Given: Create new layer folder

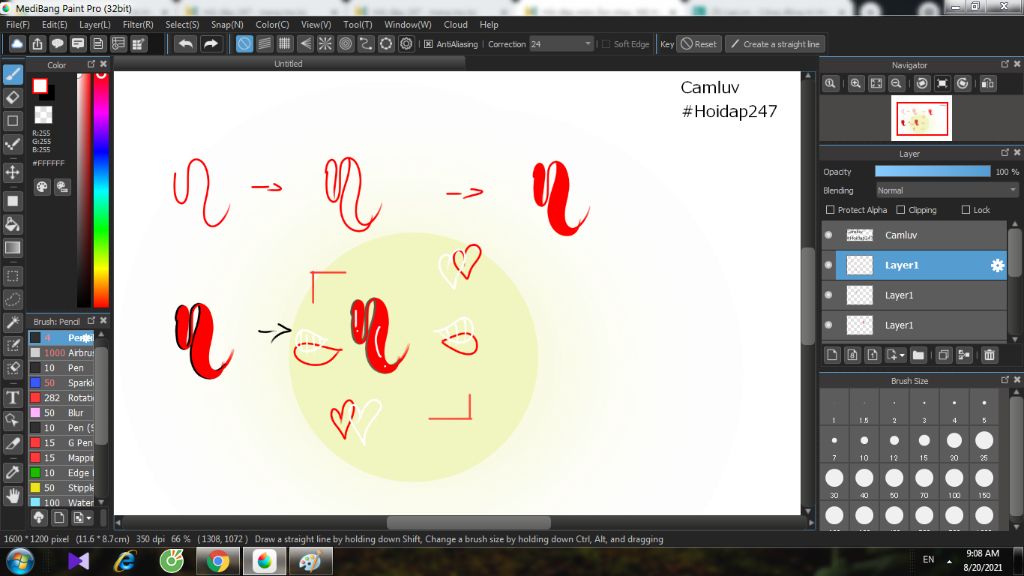Looking at the screenshot, I should (x=918, y=355).
